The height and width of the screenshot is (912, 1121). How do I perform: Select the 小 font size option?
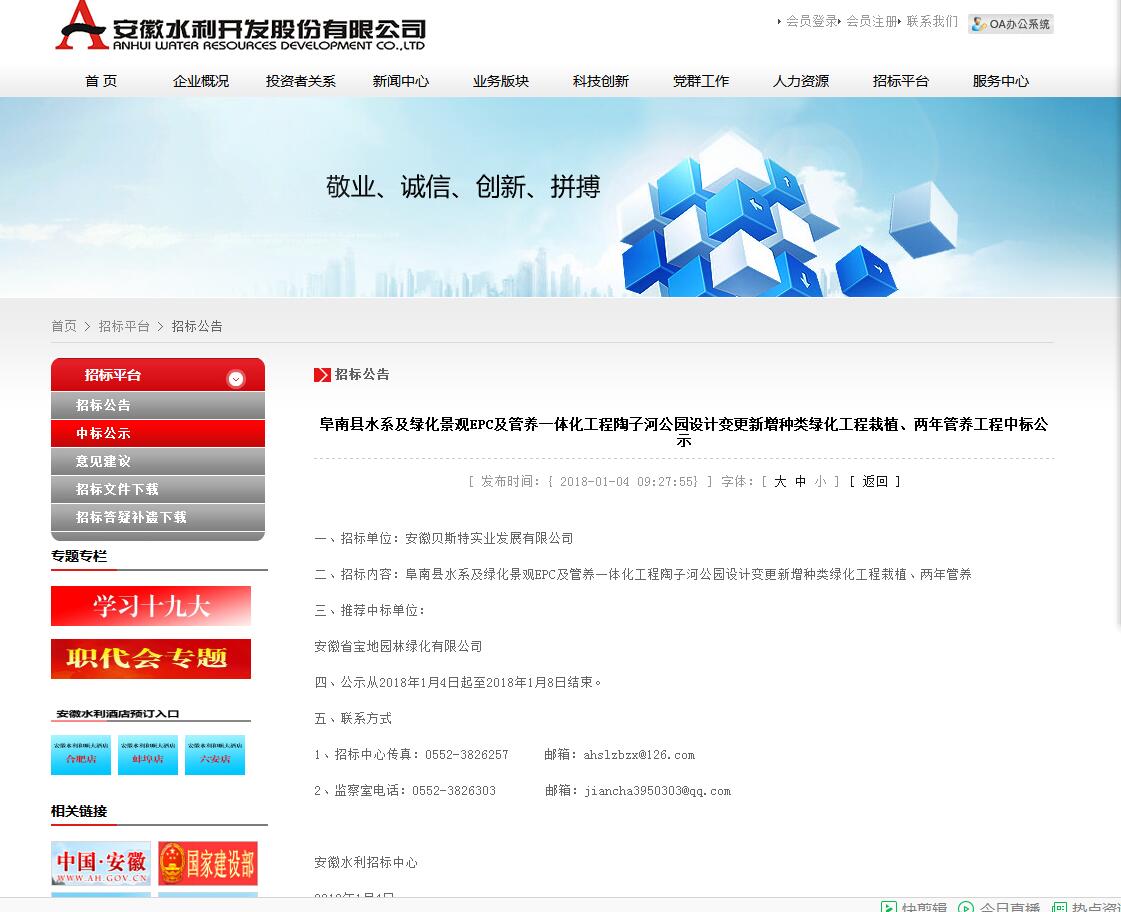pos(820,482)
